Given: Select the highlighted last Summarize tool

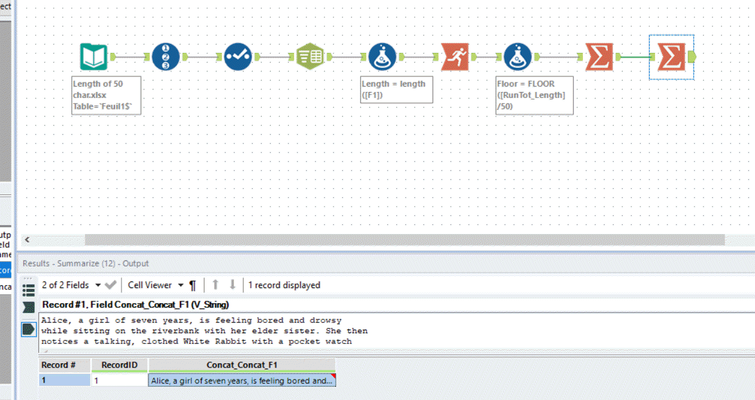Looking at the screenshot, I should (x=671, y=57).
